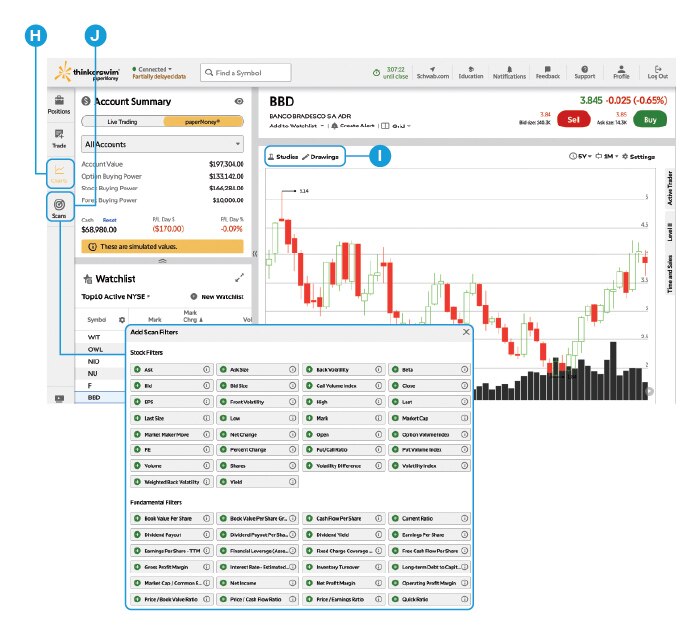Click plus icon for Dividend Yield filter

point(309,535)
